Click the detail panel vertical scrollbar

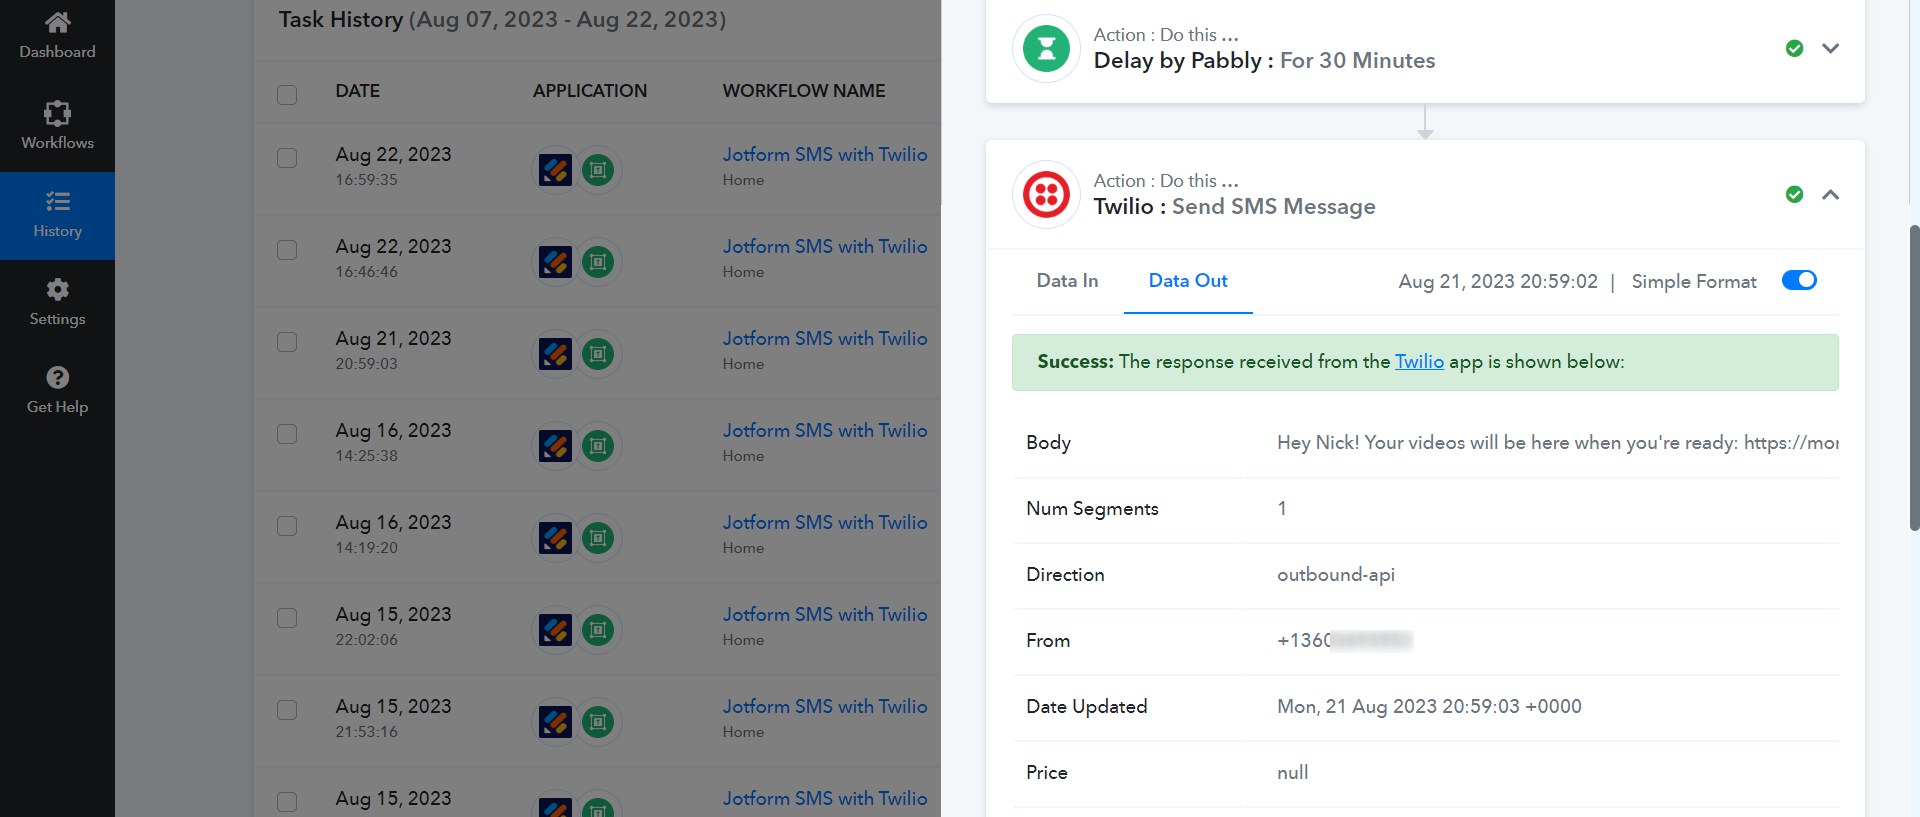1914,378
